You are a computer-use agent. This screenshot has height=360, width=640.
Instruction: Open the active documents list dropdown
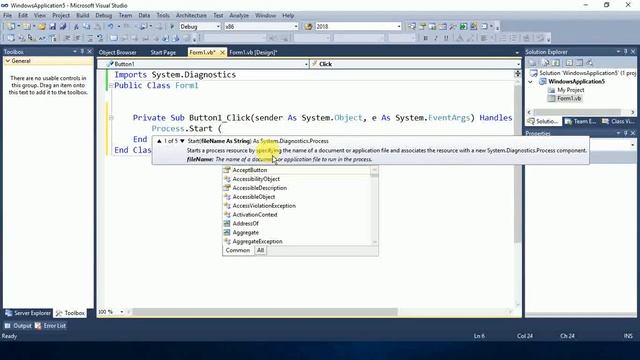pos(517,53)
